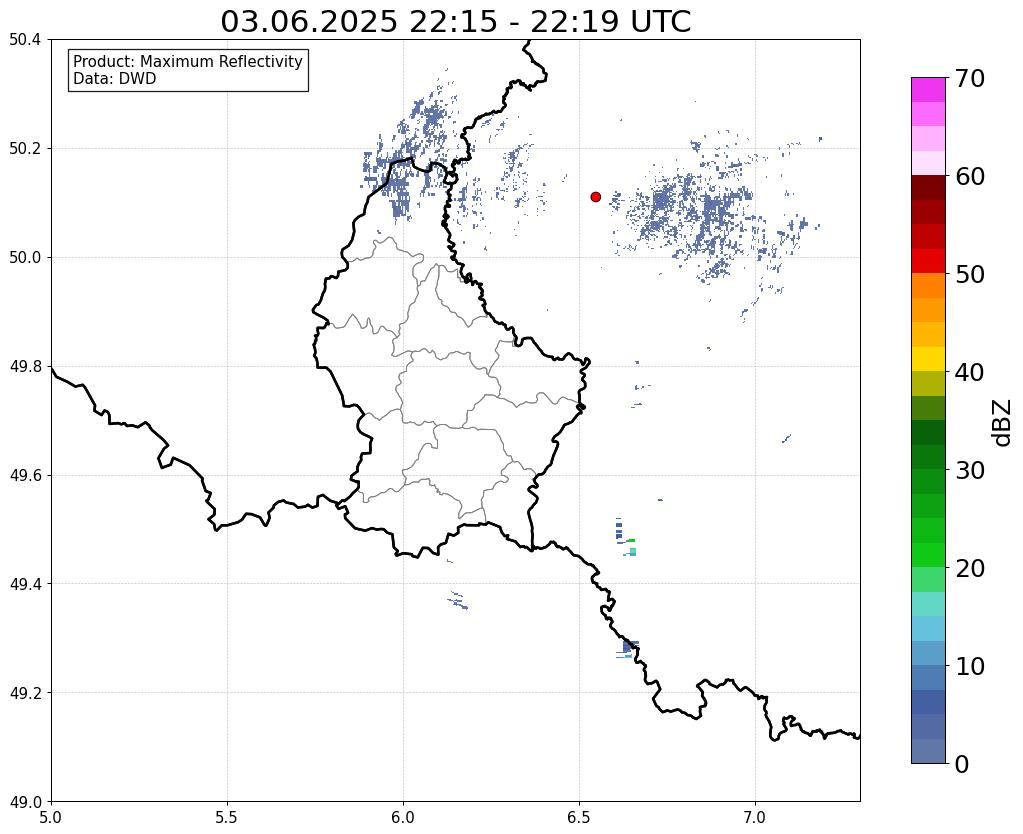Click the 49.4 latitude axis label

click(x=25, y=584)
